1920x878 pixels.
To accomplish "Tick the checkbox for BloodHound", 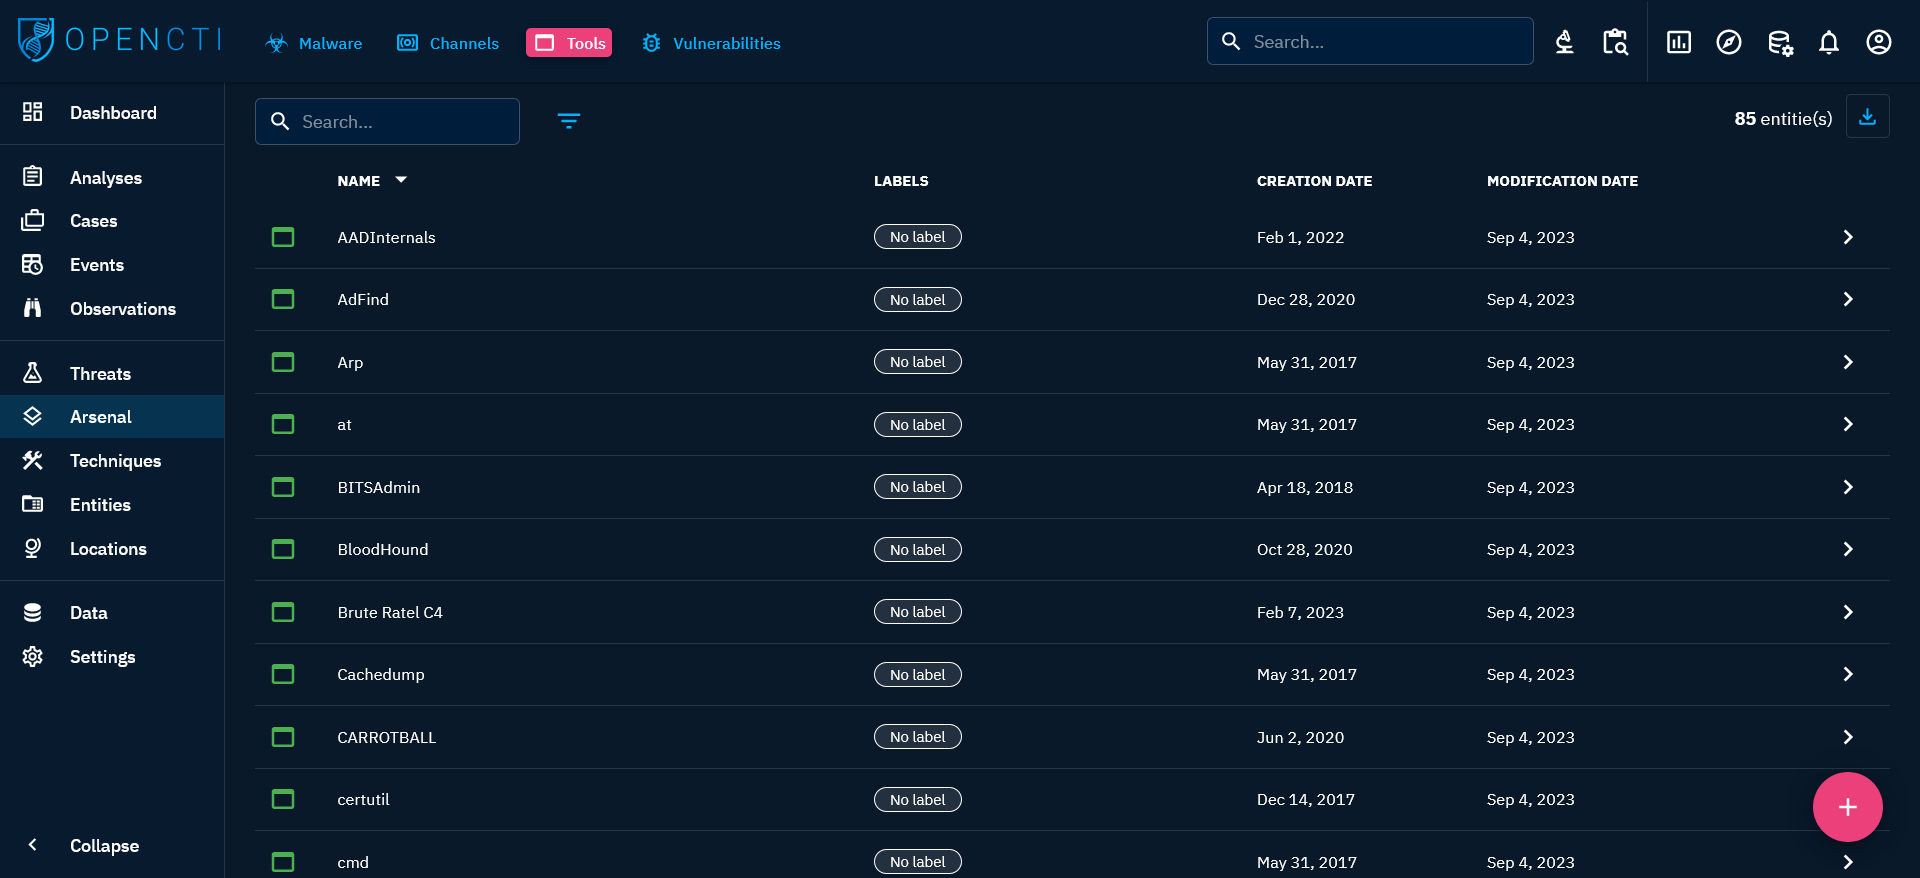I will (x=283, y=549).
